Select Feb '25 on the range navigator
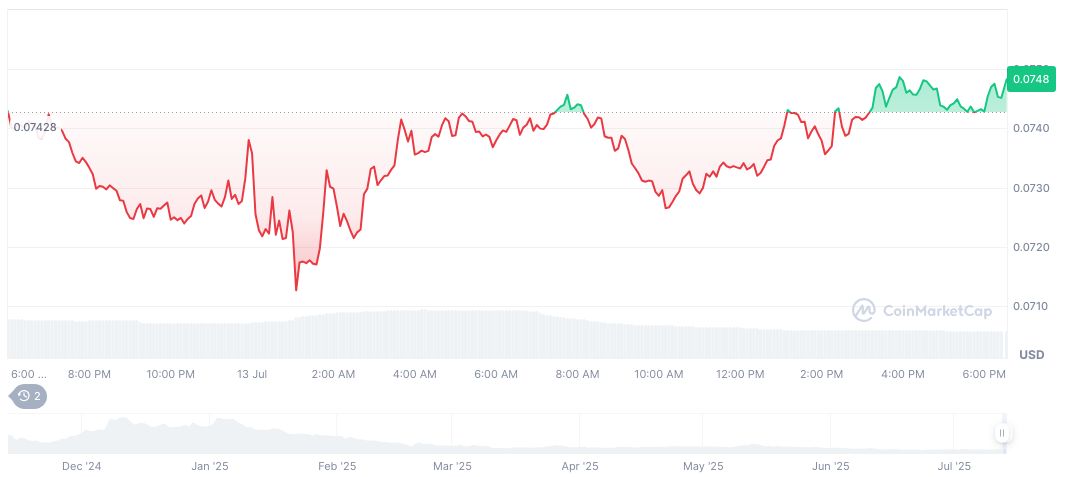 pyautogui.click(x=337, y=466)
